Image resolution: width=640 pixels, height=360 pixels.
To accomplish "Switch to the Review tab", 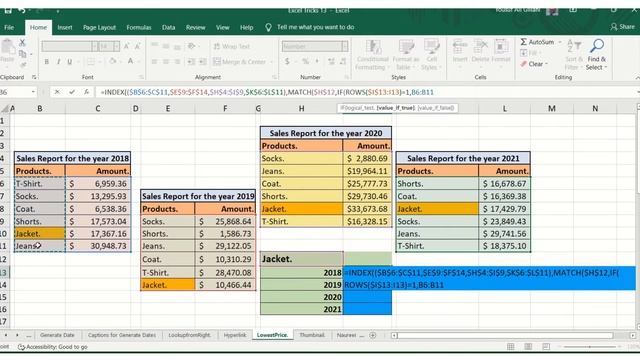I will pyautogui.click(x=196, y=27).
